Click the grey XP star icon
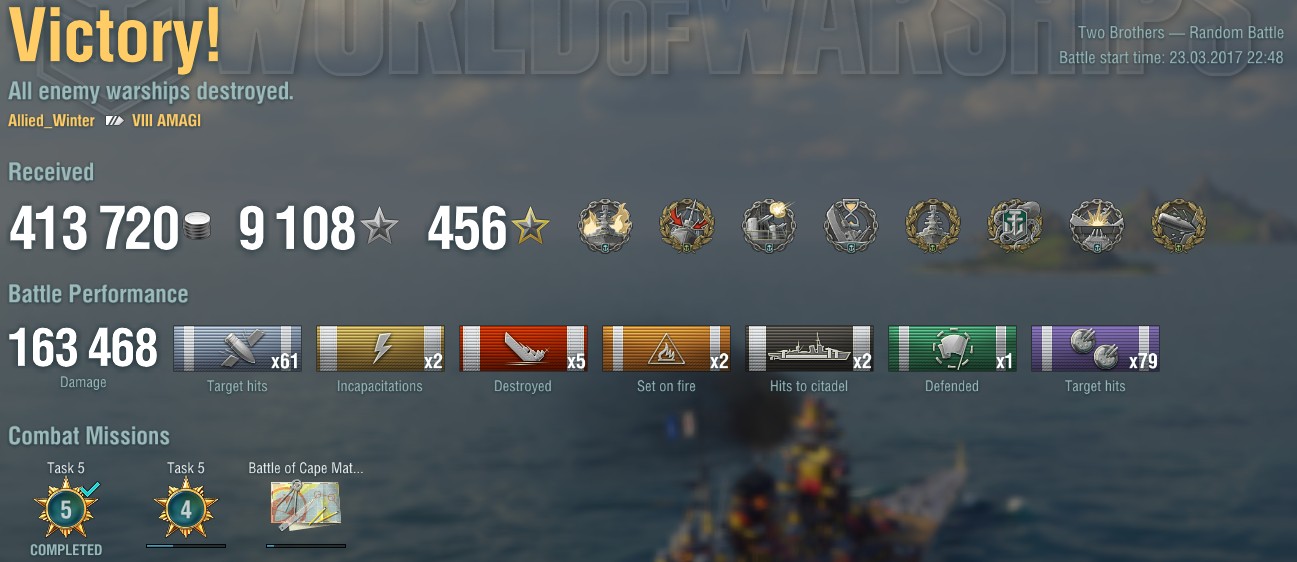 tap(379, 229)
